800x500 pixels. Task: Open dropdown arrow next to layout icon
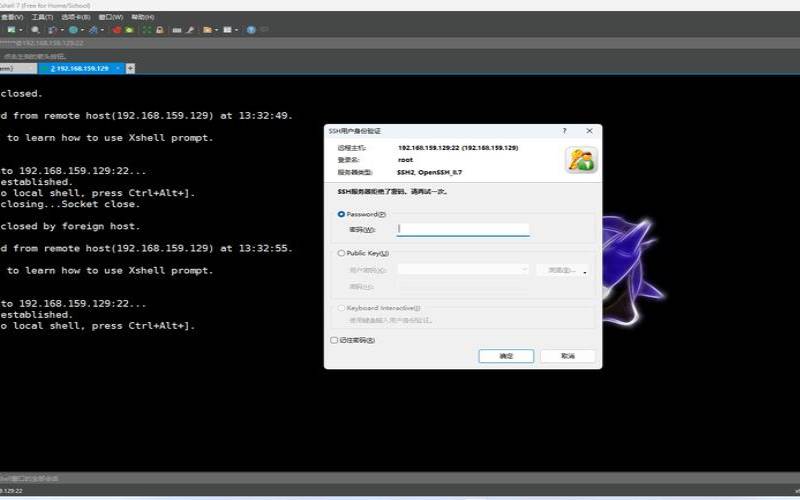236,30
